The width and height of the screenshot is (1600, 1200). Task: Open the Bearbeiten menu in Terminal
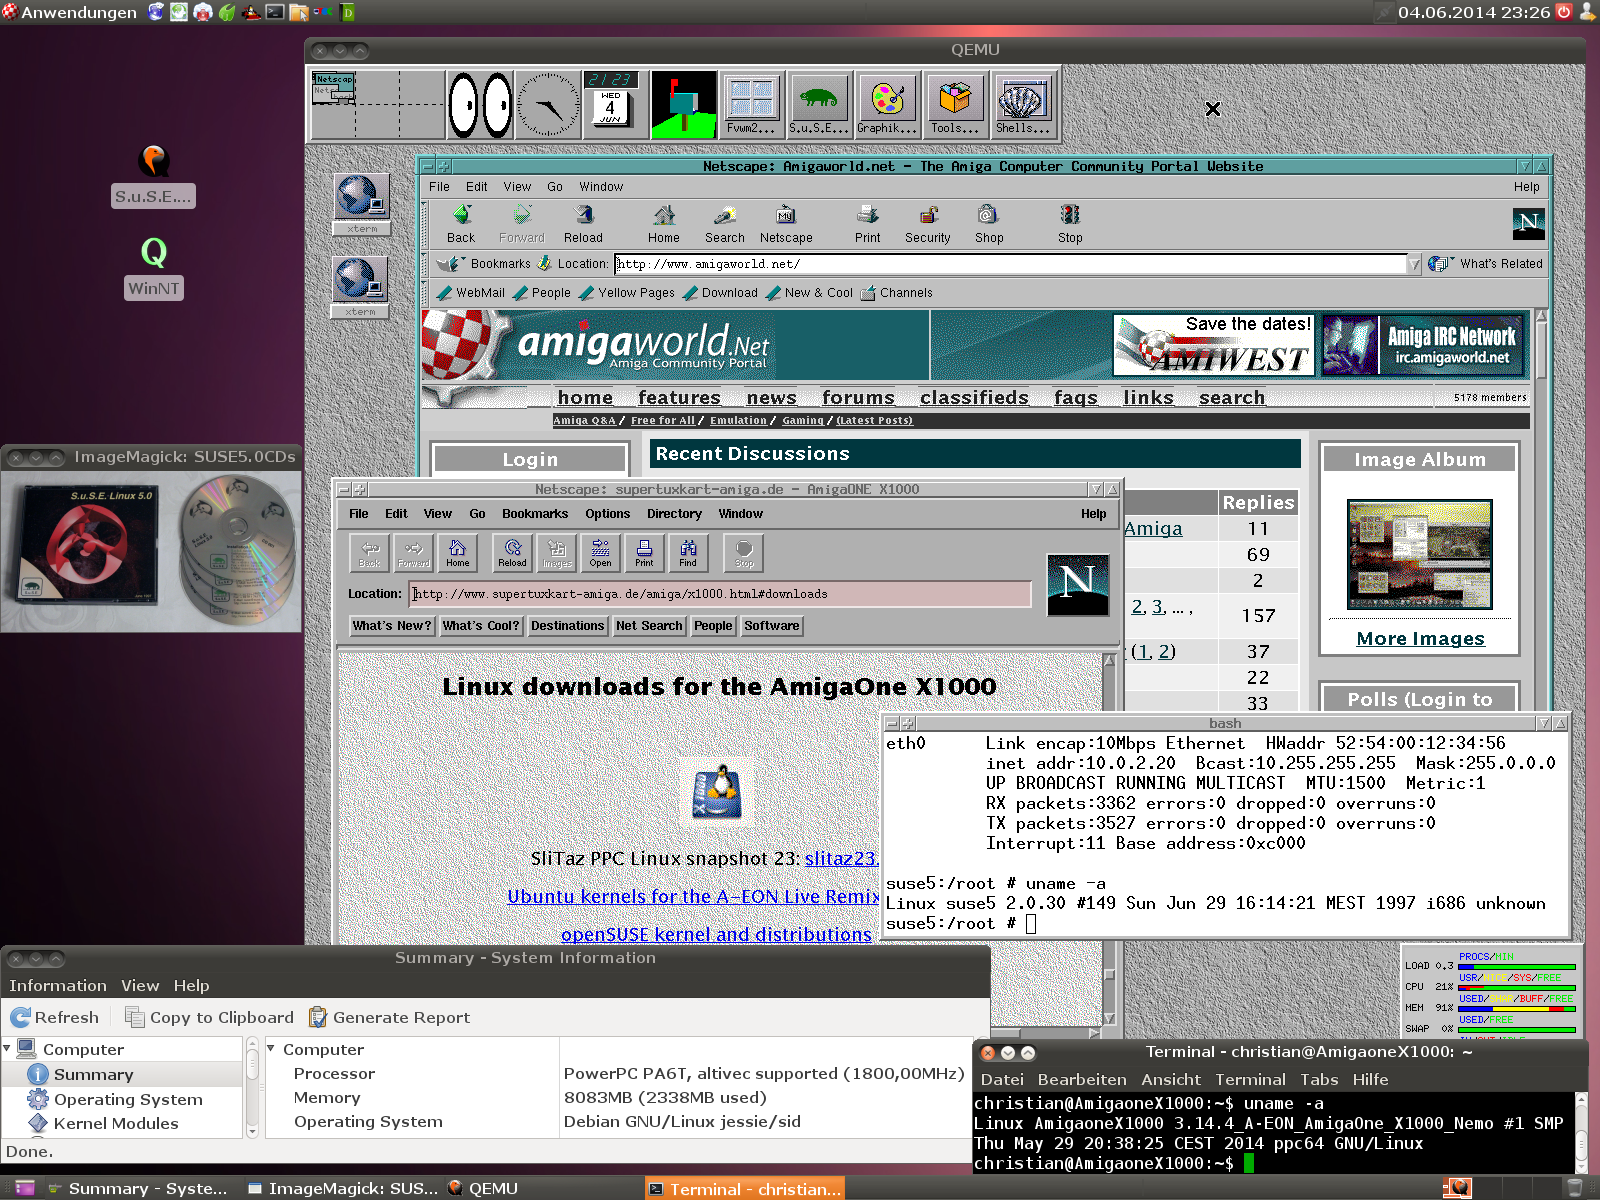(x=1081, y=1080)
